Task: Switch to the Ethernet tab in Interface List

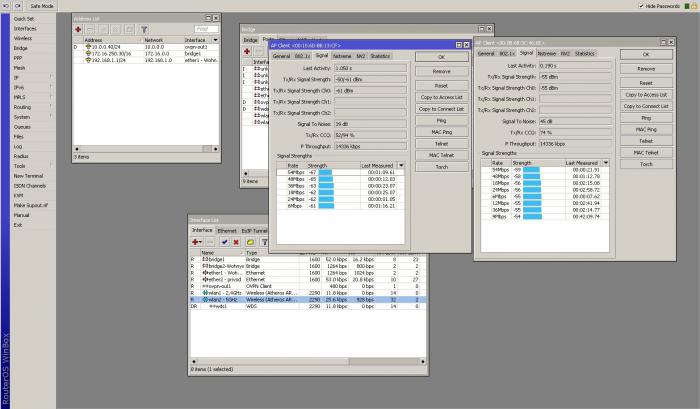Action: tap(227, 231)
